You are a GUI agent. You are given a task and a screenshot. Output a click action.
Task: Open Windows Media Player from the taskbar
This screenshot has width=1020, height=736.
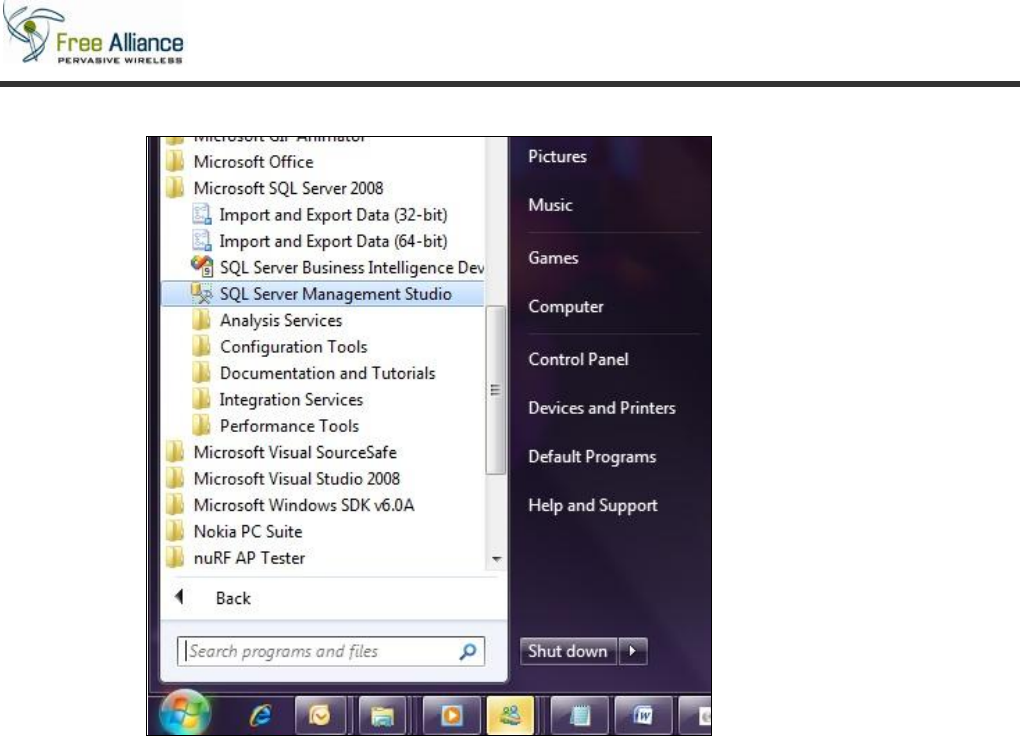(x=451, y=716)
